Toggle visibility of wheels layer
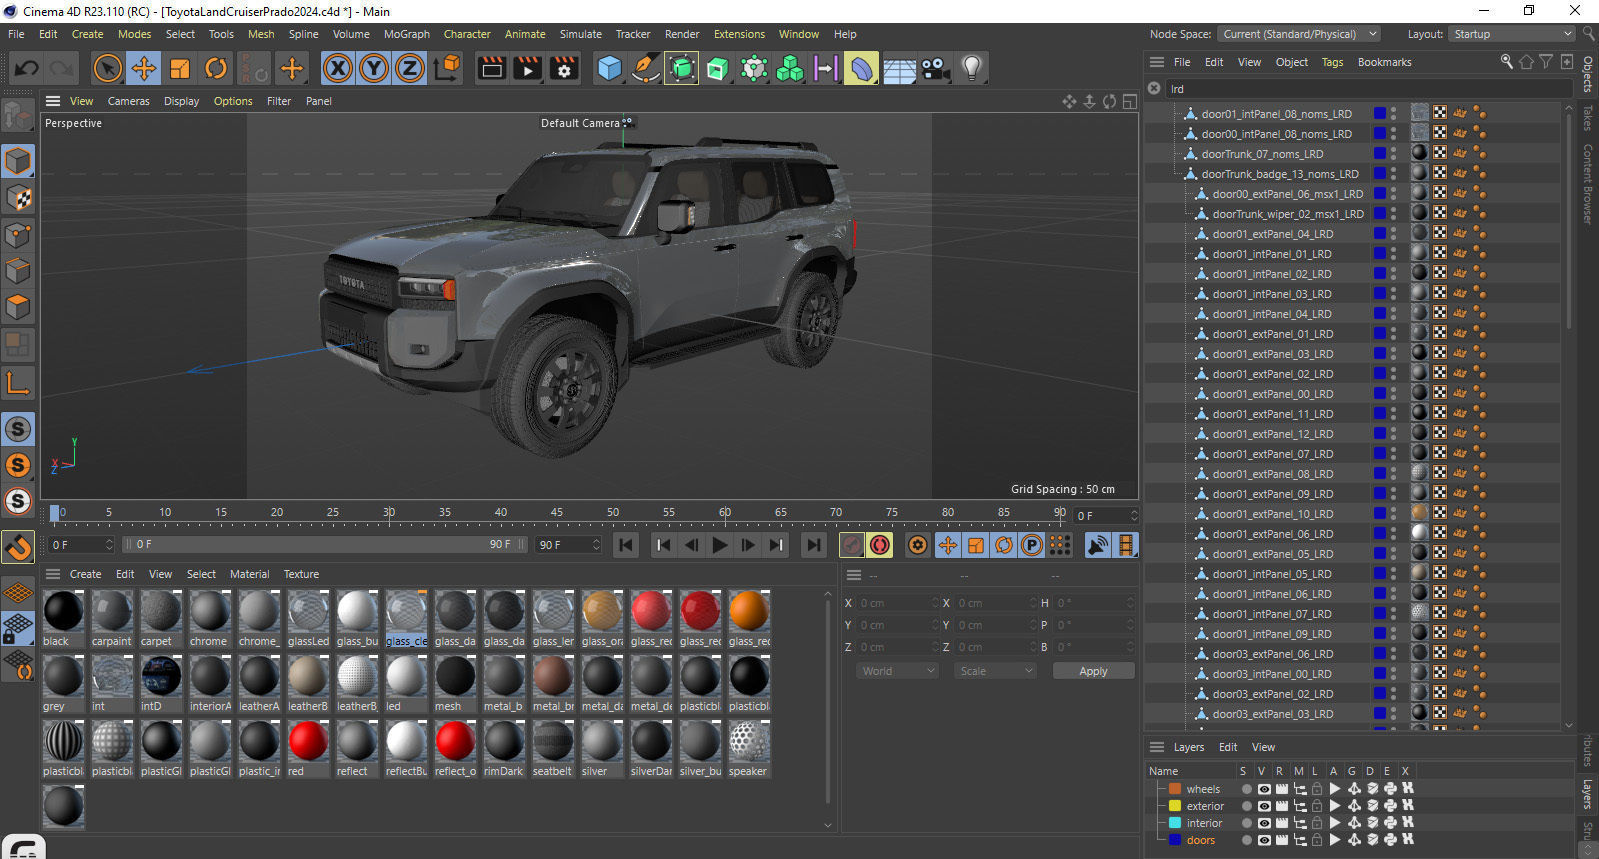 [1264, 789]
